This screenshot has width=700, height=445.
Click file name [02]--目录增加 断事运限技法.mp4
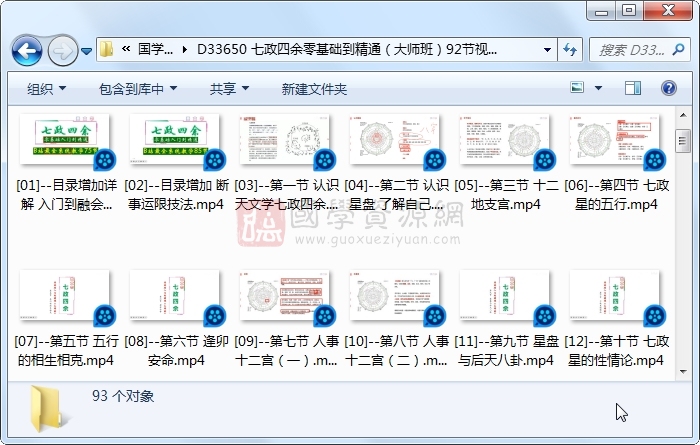pyautogui.click(x=176, y=195)
